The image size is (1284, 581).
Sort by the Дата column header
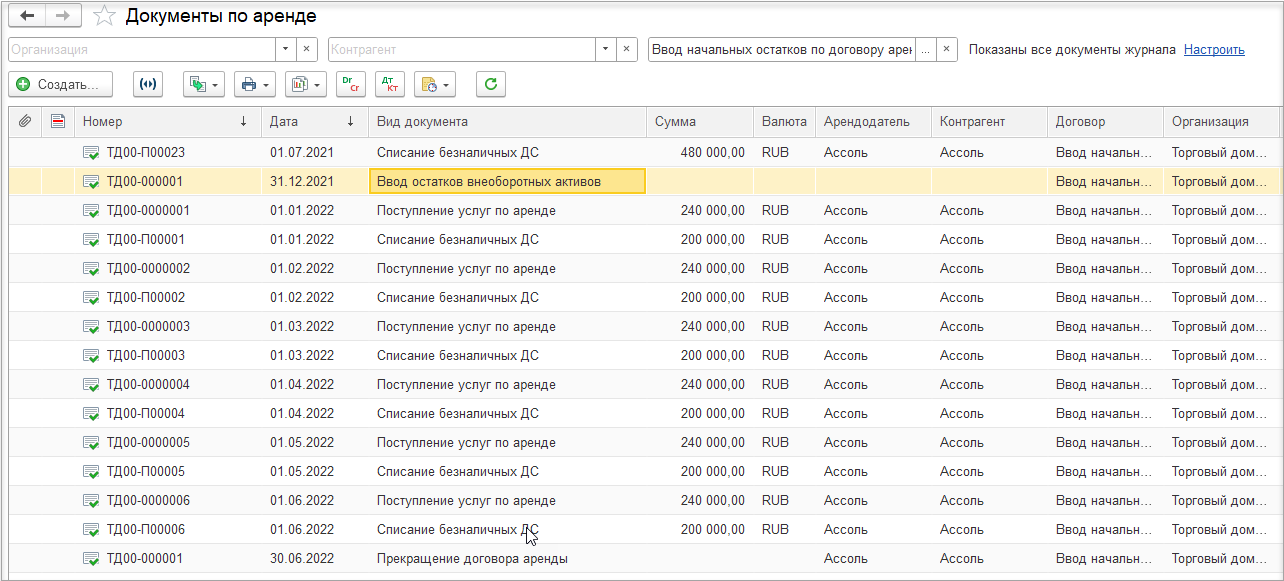point(312,122)
